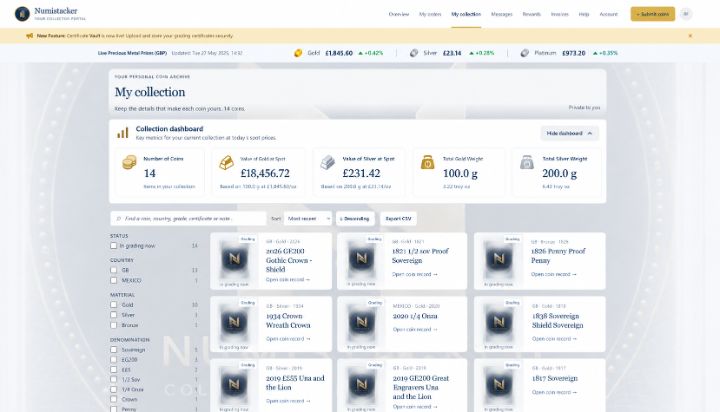Check the Sovereign denomination filter
This screenshot has height=412, width=720.
pos(113,350)
